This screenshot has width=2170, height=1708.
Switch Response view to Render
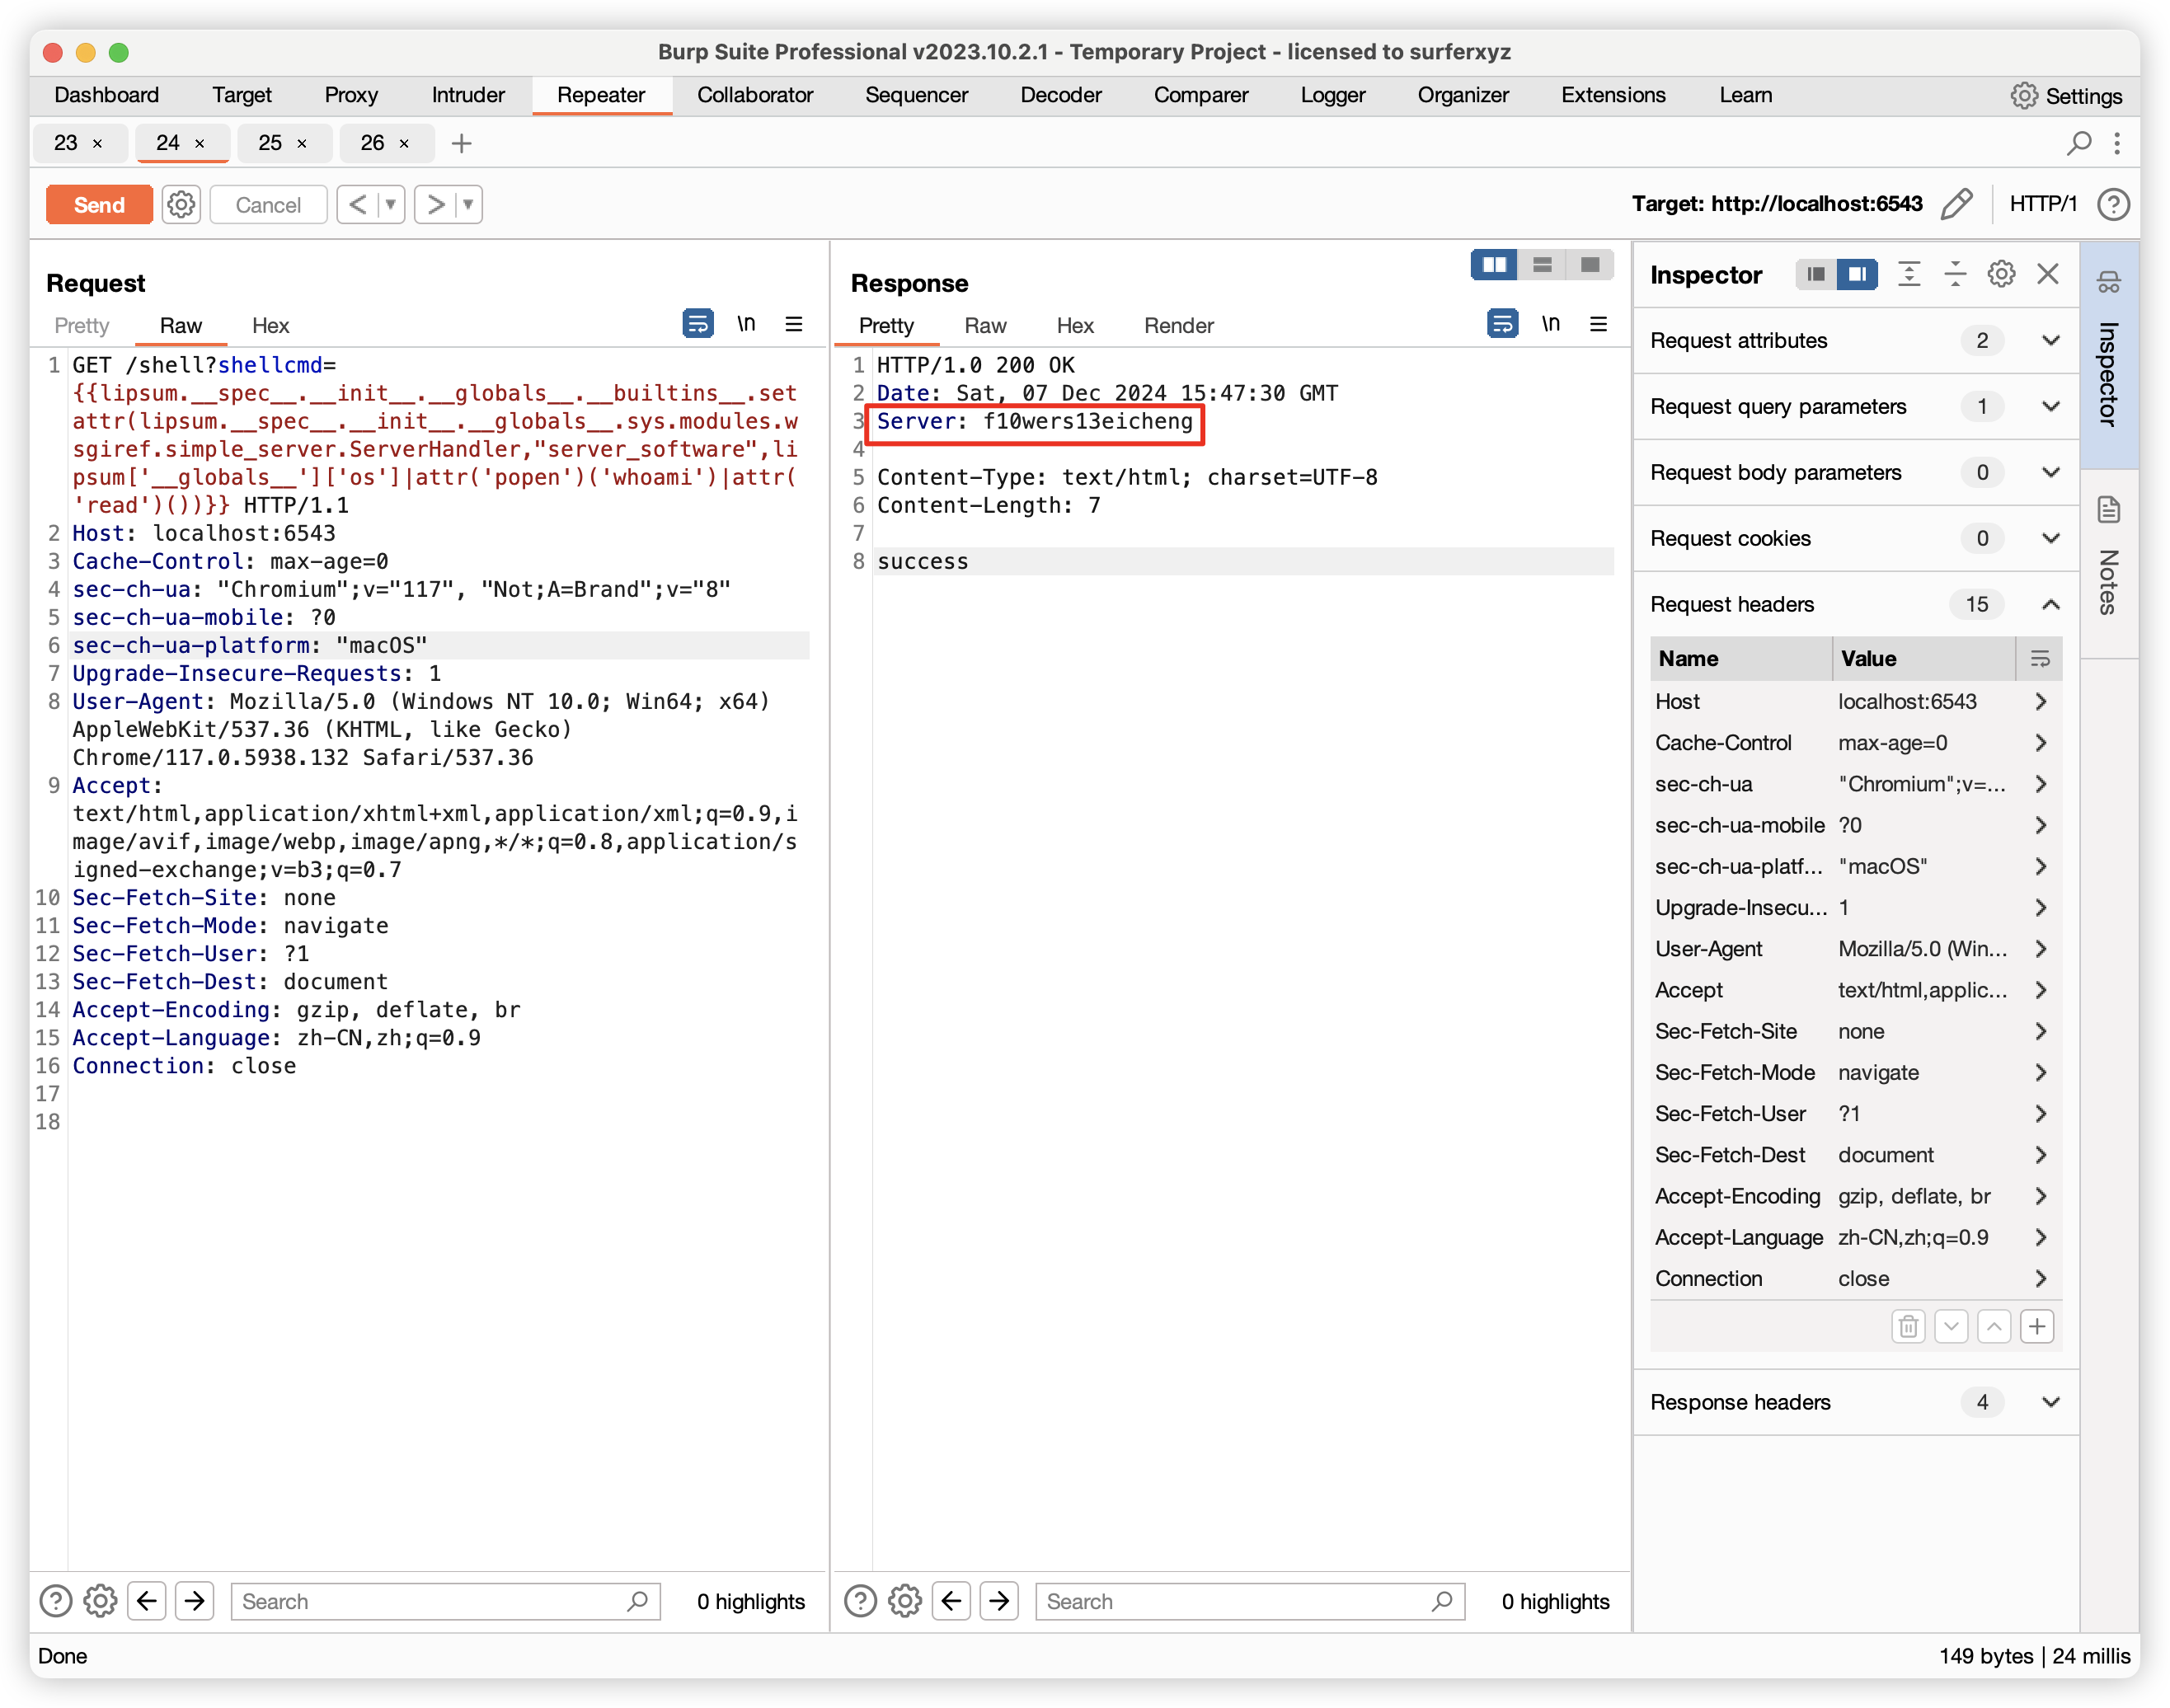(x=1179, y=326)
